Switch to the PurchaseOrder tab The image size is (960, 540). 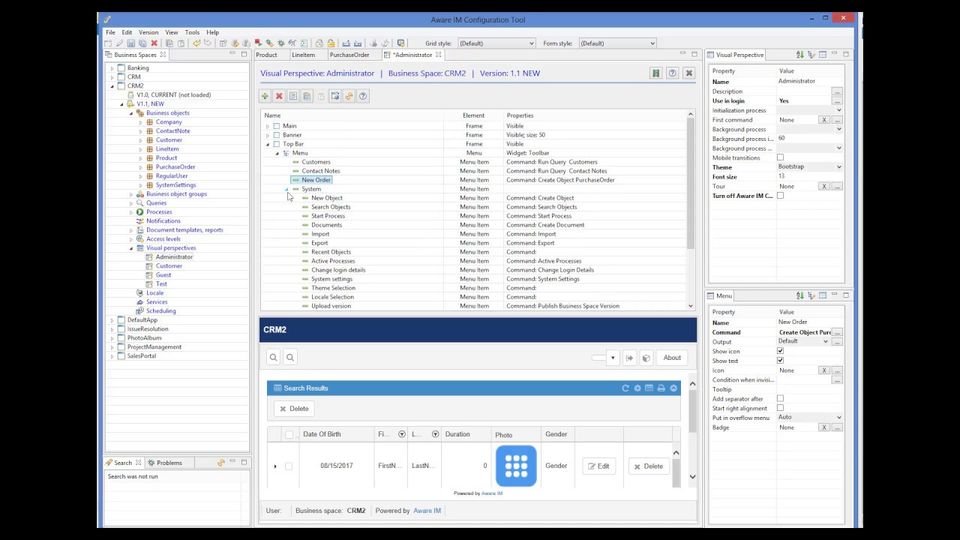(349, 54)
